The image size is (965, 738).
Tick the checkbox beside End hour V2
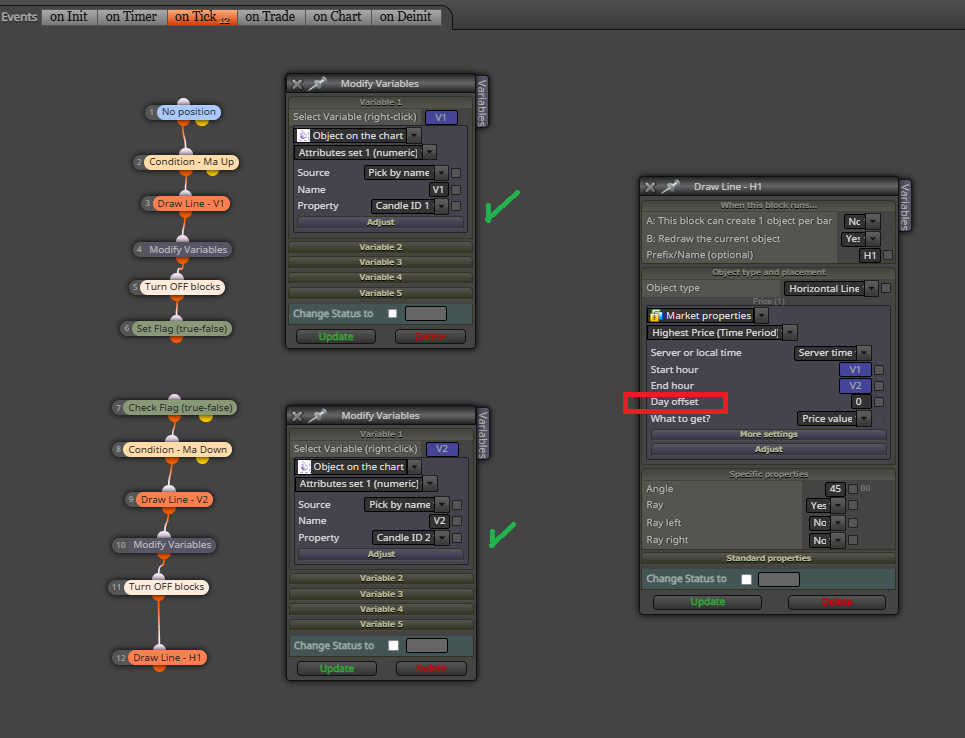(879, 386)
